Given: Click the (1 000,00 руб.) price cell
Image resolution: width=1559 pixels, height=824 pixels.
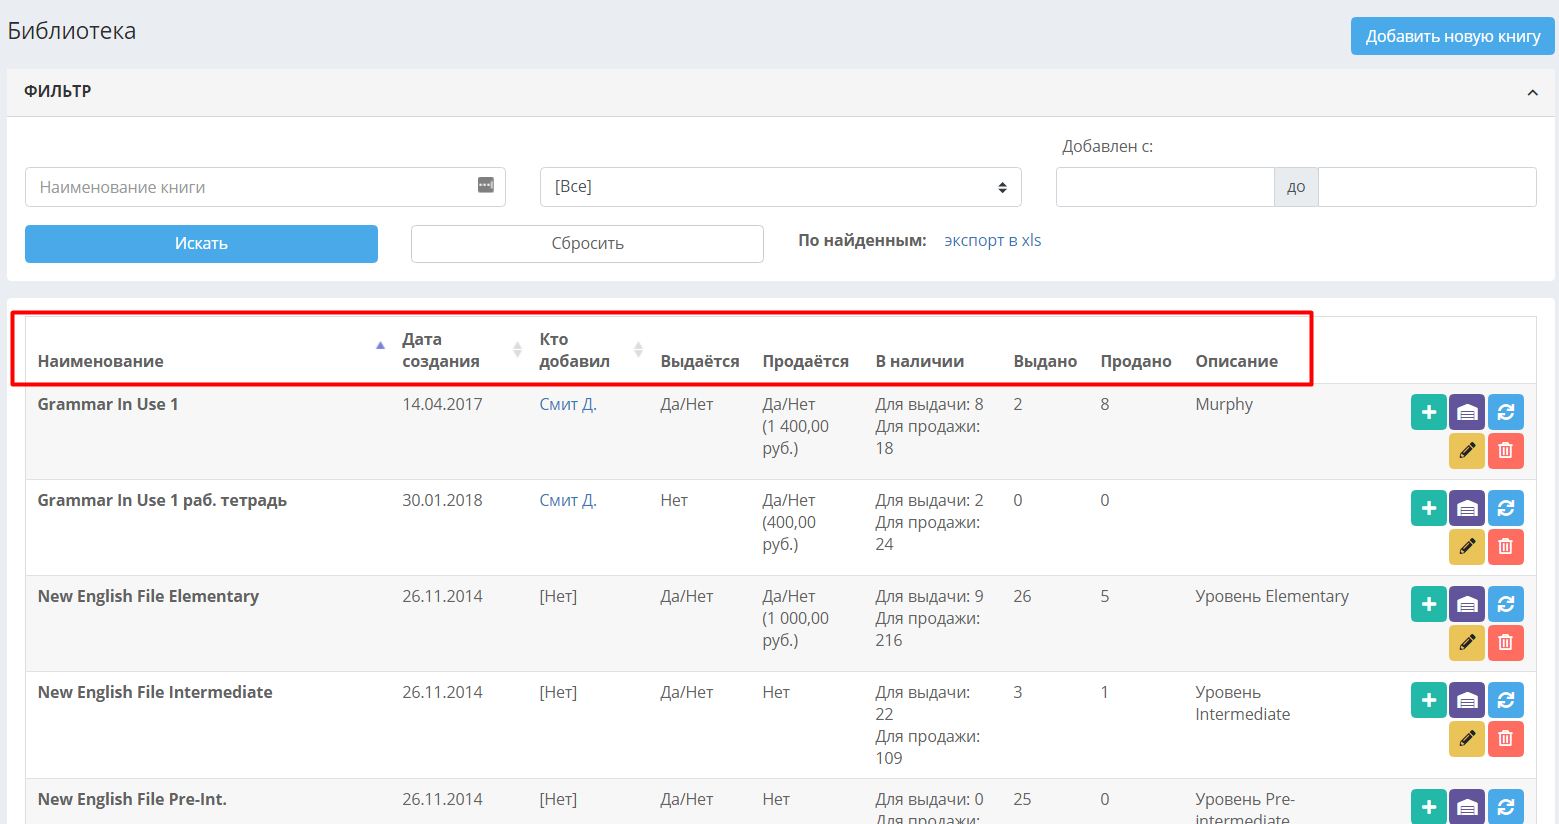Looking at the screenshot, I should pyautogui.click(x=796, y=629).
